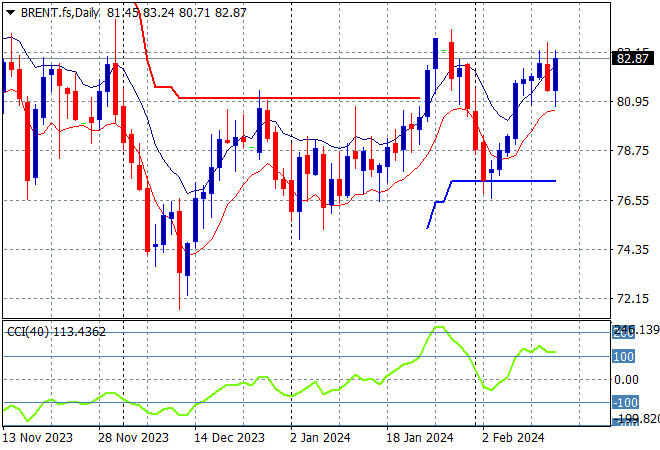Click the 13 Nov 2023 date label
The image size is (660, 450).
coord(37,438)
